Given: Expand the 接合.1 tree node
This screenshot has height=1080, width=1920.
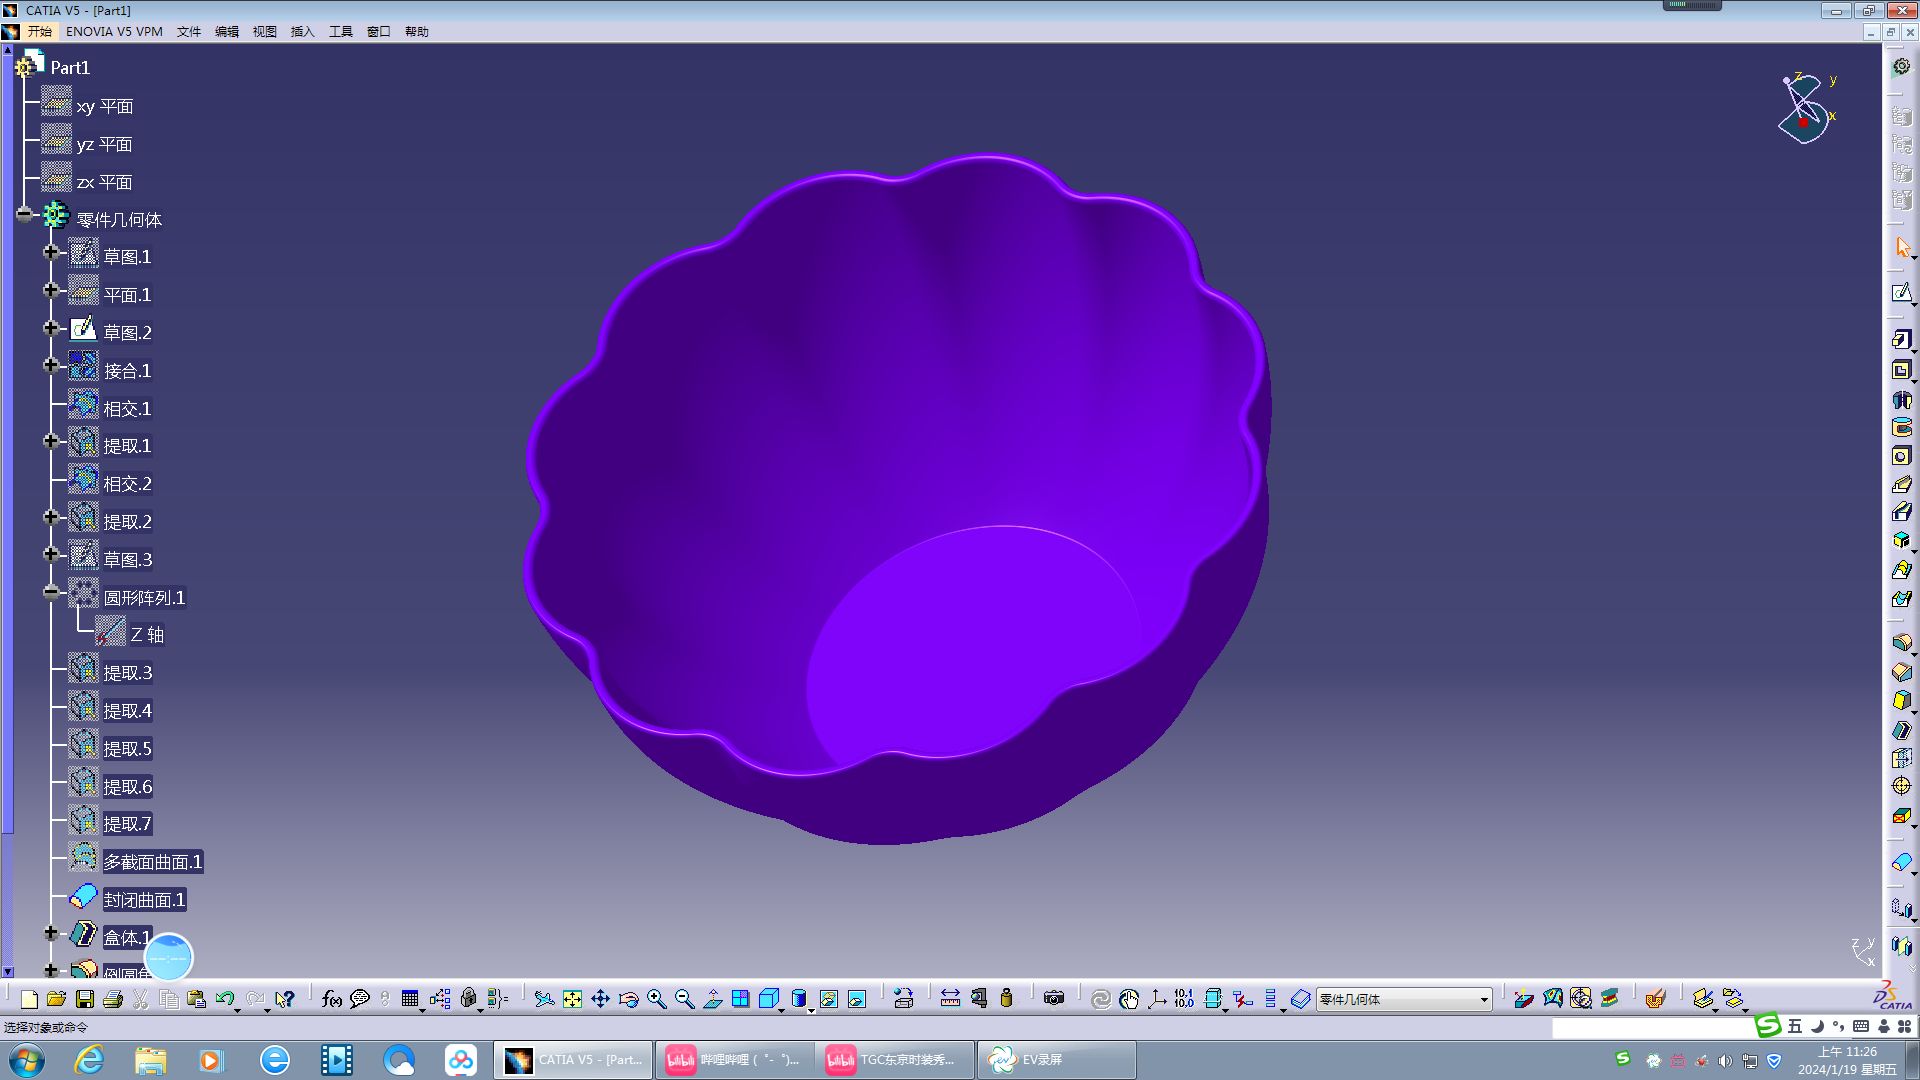Looking at the screenshot, I should coord(51,366).
